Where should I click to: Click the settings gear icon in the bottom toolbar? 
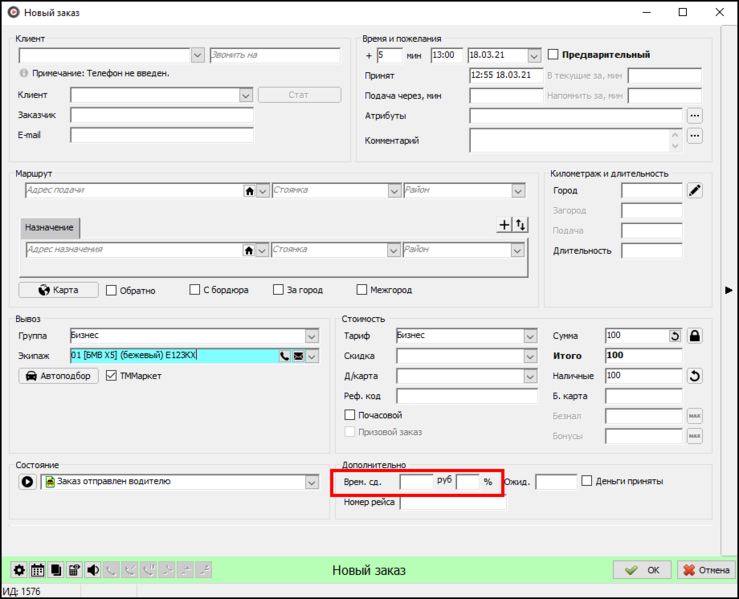point(19,570)
